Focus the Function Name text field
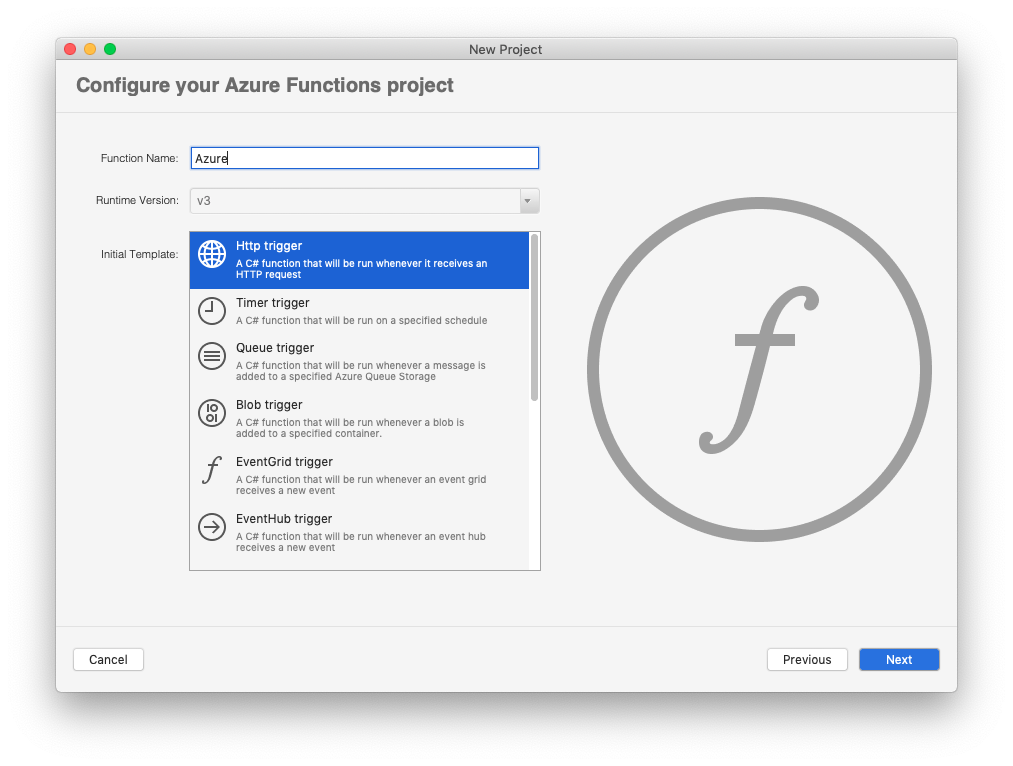This screenshot has height=766, width=1013. click(x=365, y=158)
